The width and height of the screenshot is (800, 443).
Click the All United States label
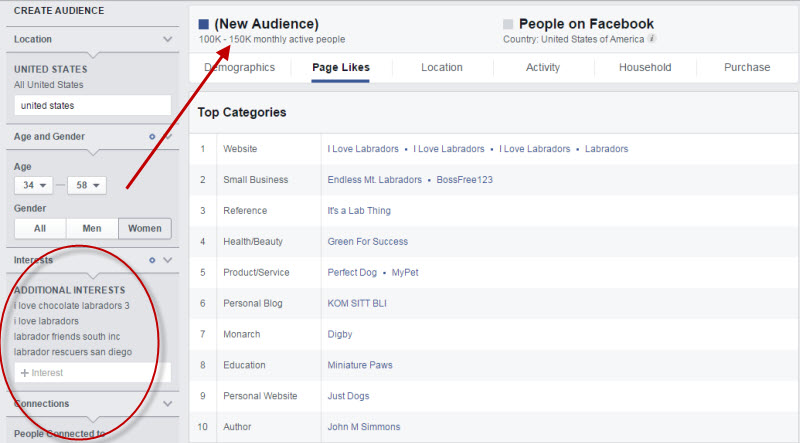(x=48, y=85)
